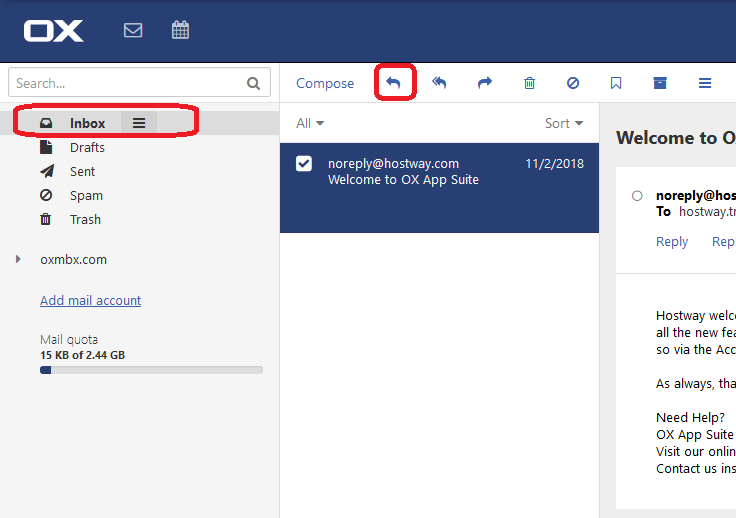The height and width of the screenshot is (518, 736).
Task: Open the Mail app envelope icon
Action: point(133,30)
